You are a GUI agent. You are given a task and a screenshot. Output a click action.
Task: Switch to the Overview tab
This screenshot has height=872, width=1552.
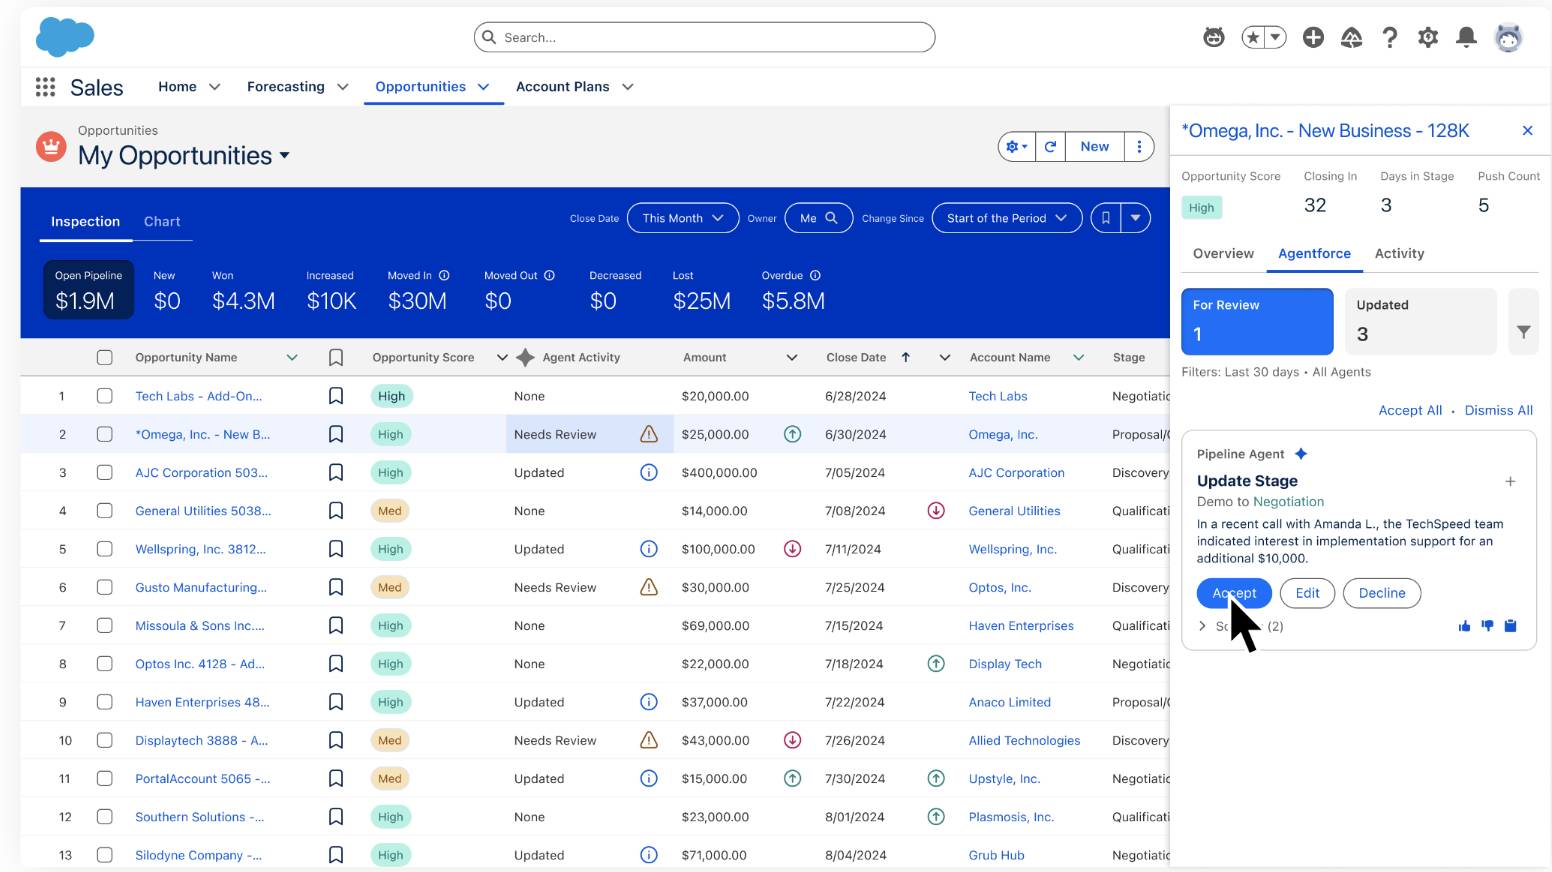1223,253
